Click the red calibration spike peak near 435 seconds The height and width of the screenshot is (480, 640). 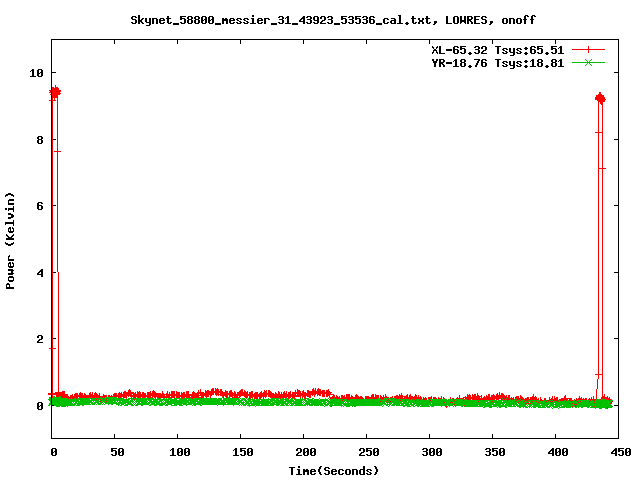600,98
